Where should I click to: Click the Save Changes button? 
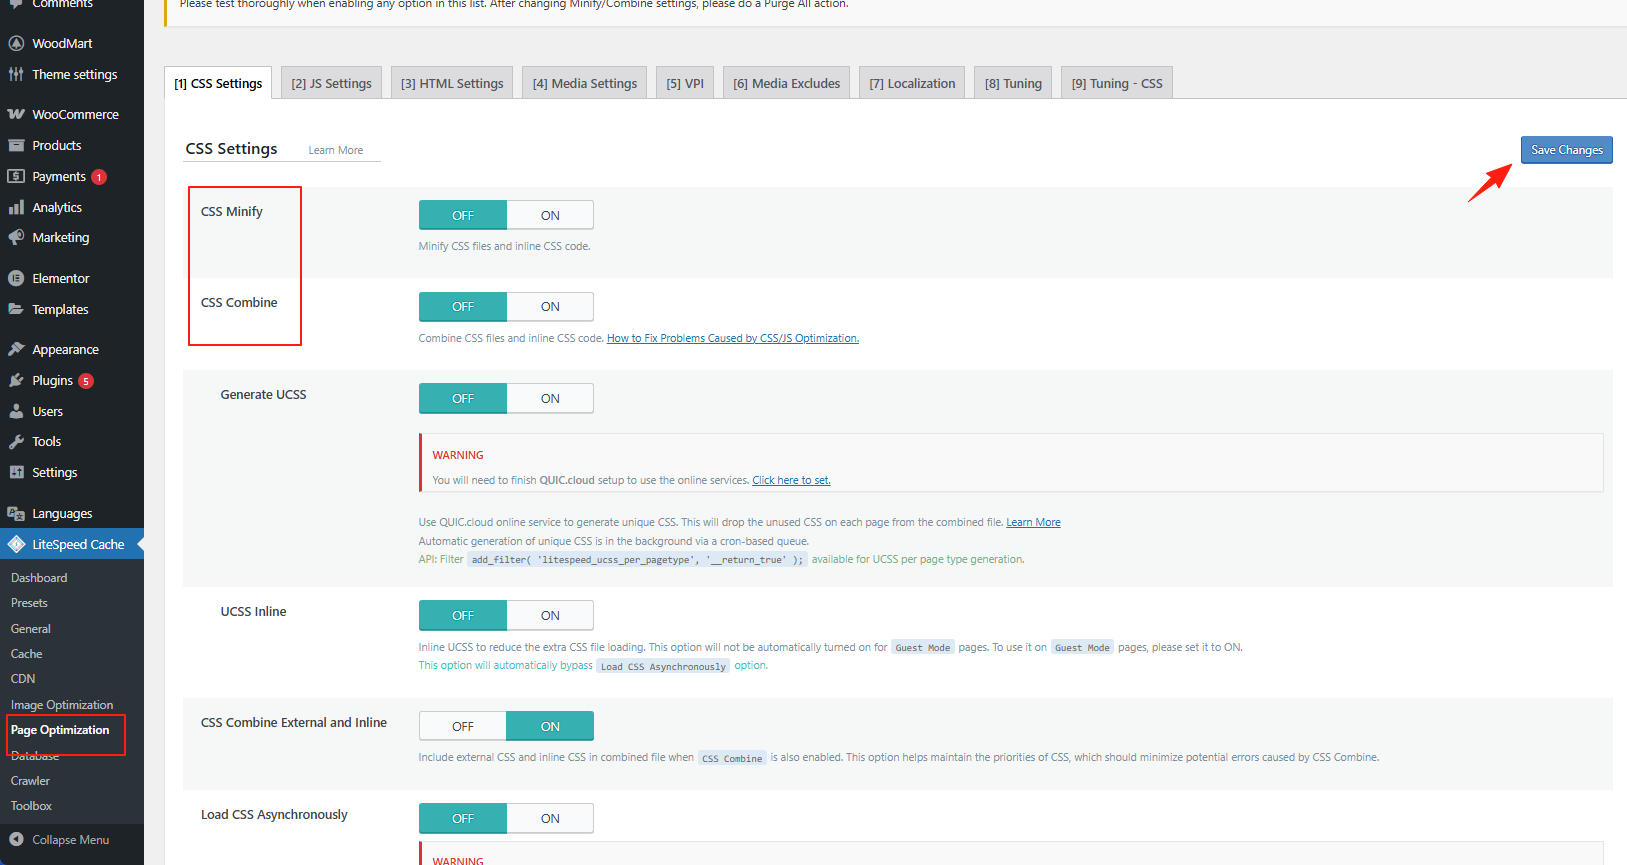[1566, 150]
